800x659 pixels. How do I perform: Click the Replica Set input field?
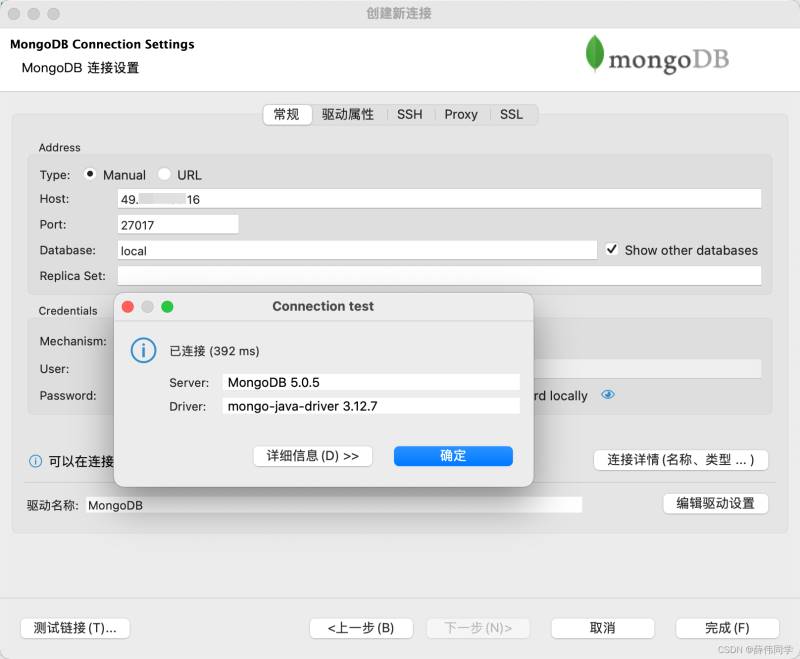[x=439, y=276]
